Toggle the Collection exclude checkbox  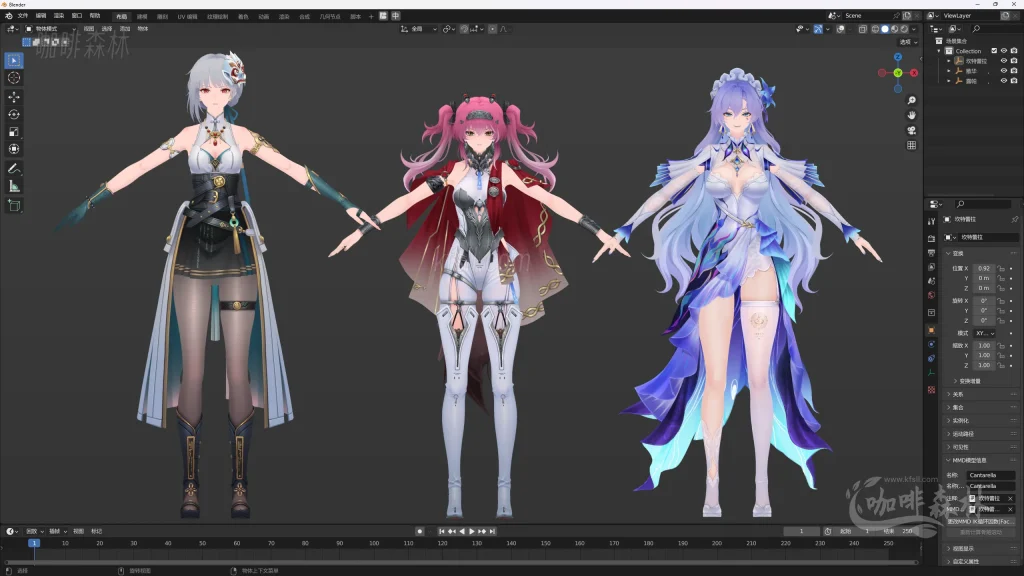click(994, 51)
